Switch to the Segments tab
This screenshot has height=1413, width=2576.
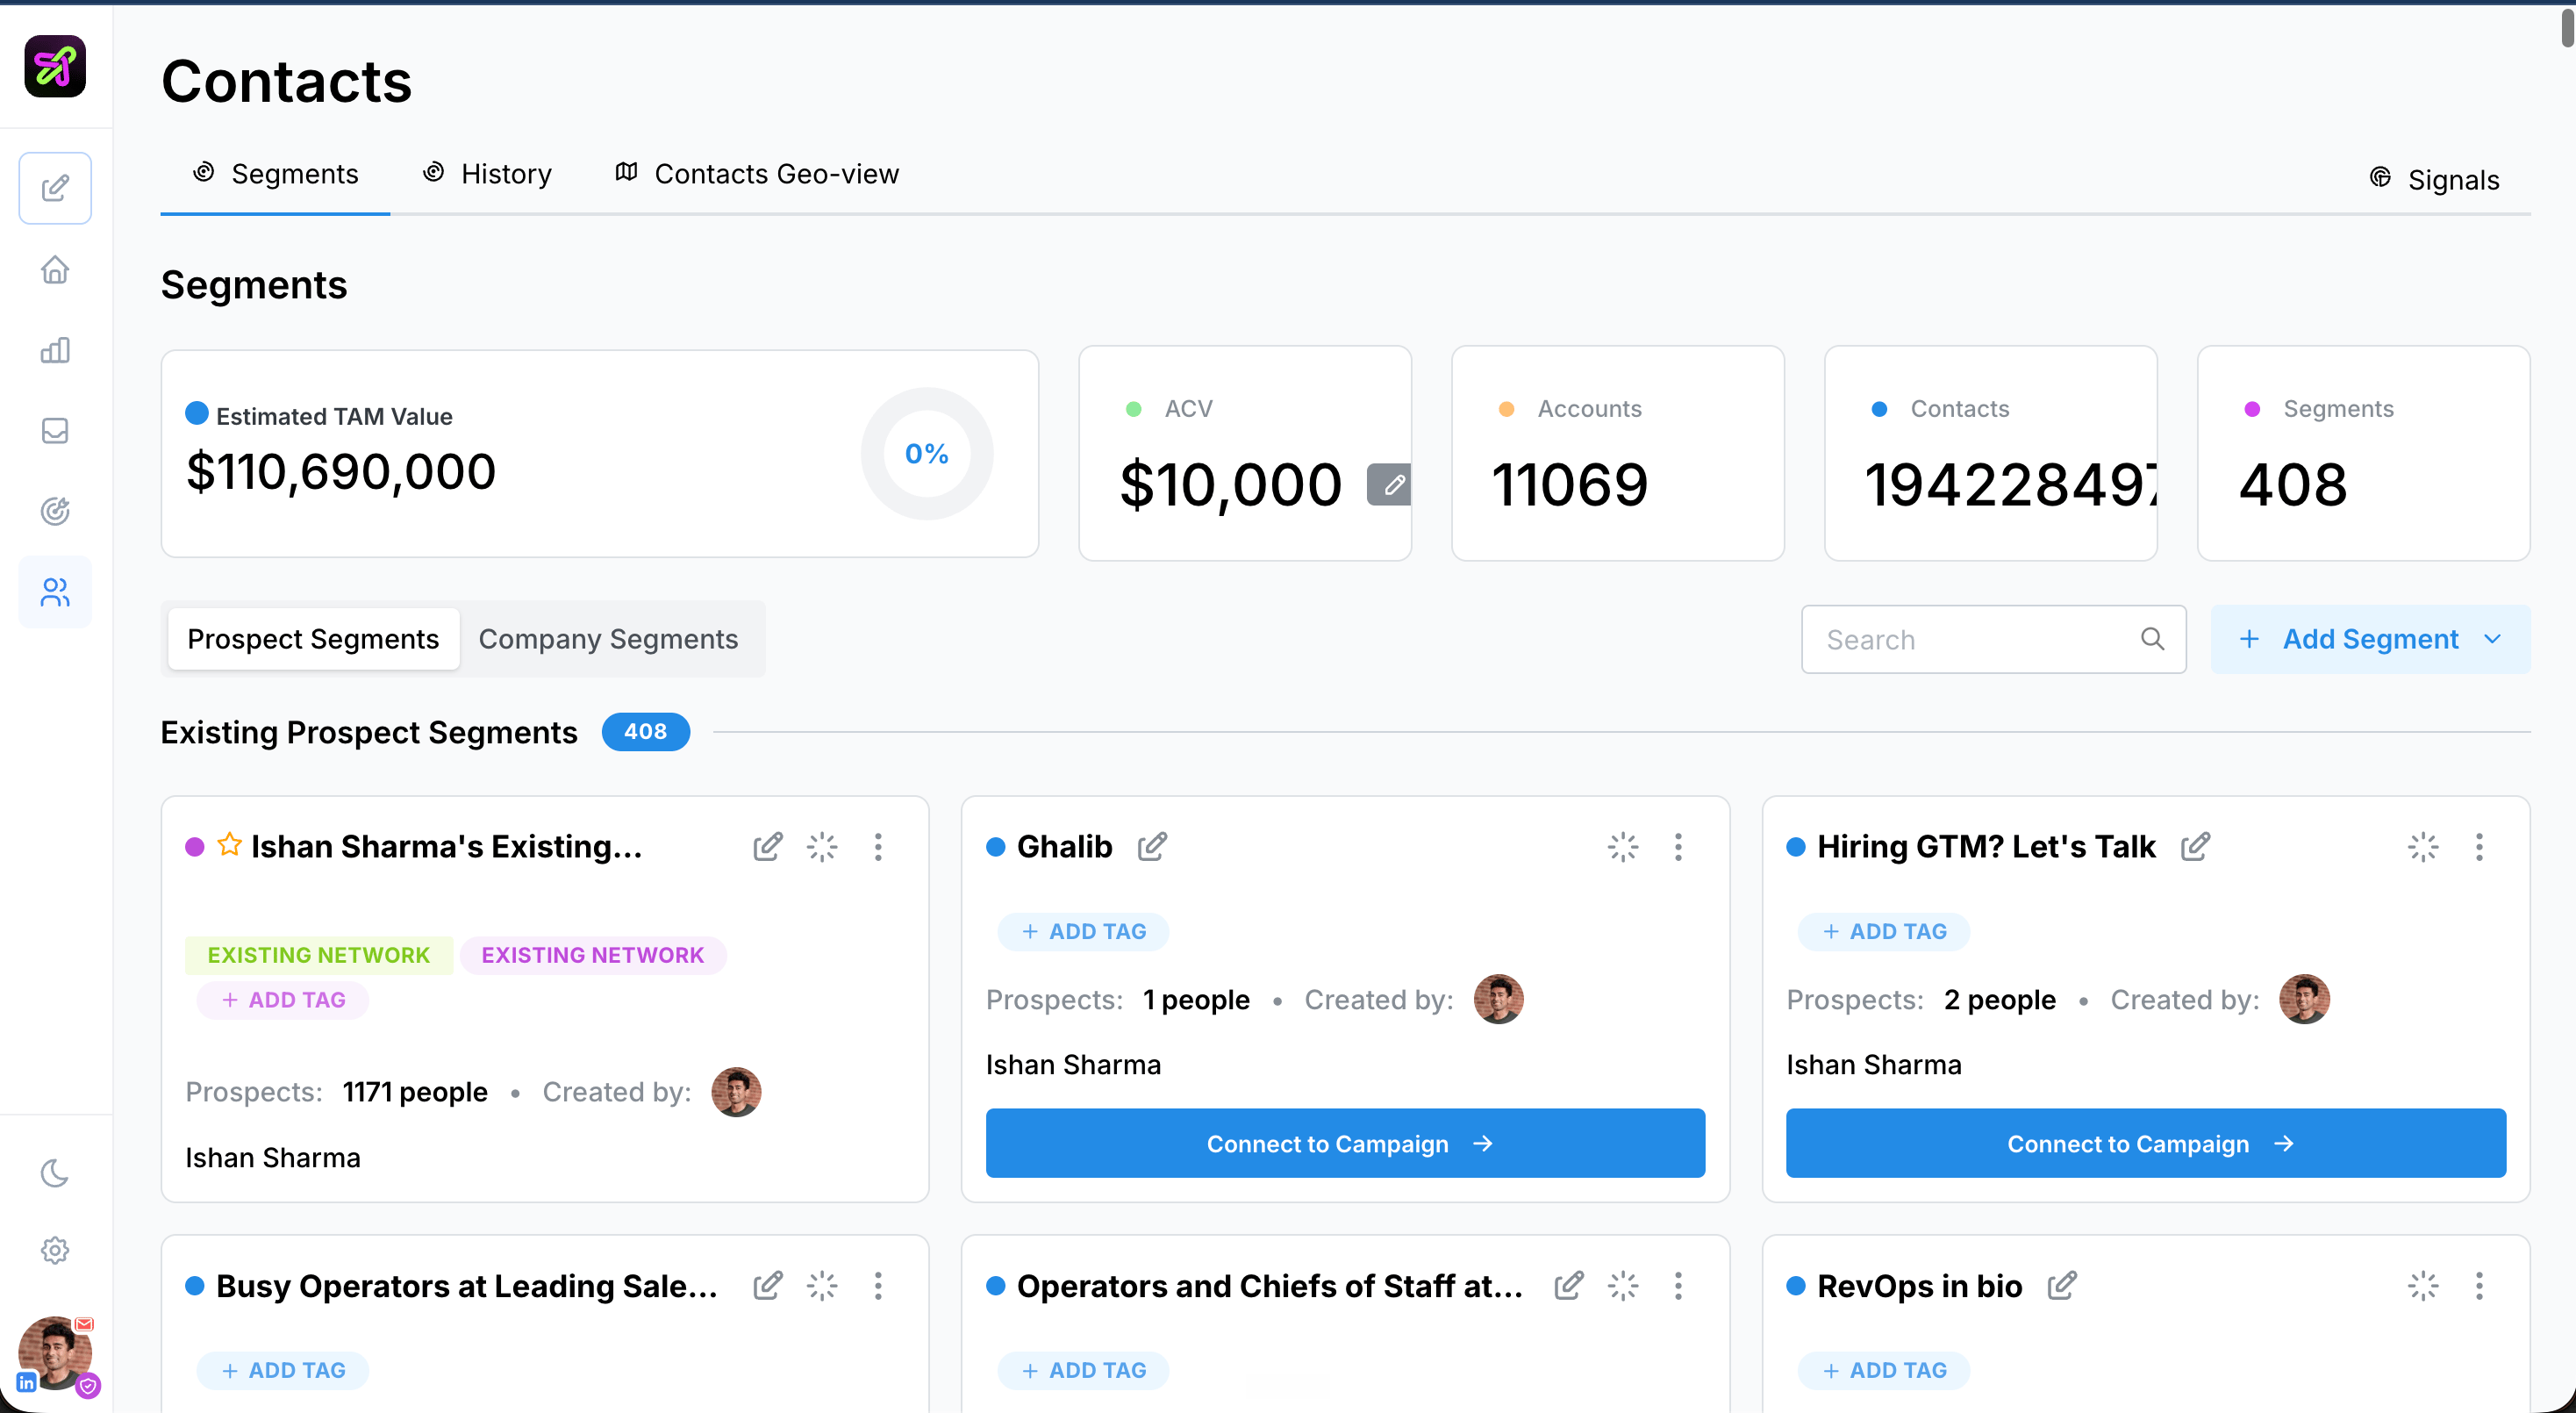tap(275, 174)
